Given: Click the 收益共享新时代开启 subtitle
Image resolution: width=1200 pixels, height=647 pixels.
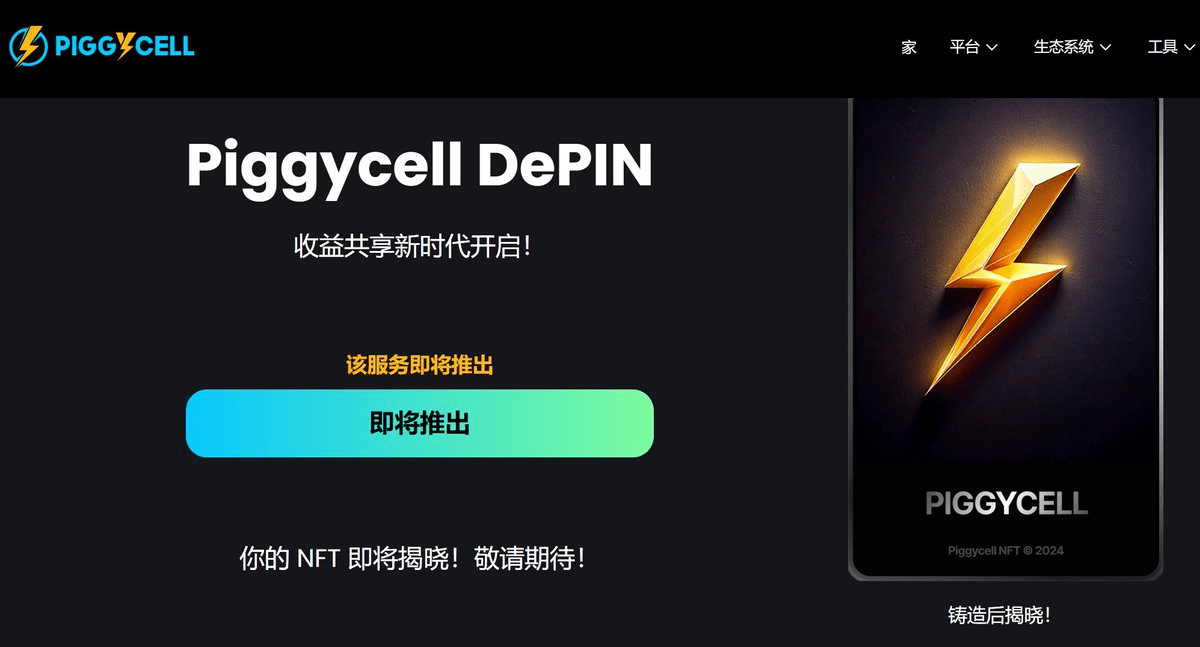Looking at the screenshot, I should coord(413,246).
